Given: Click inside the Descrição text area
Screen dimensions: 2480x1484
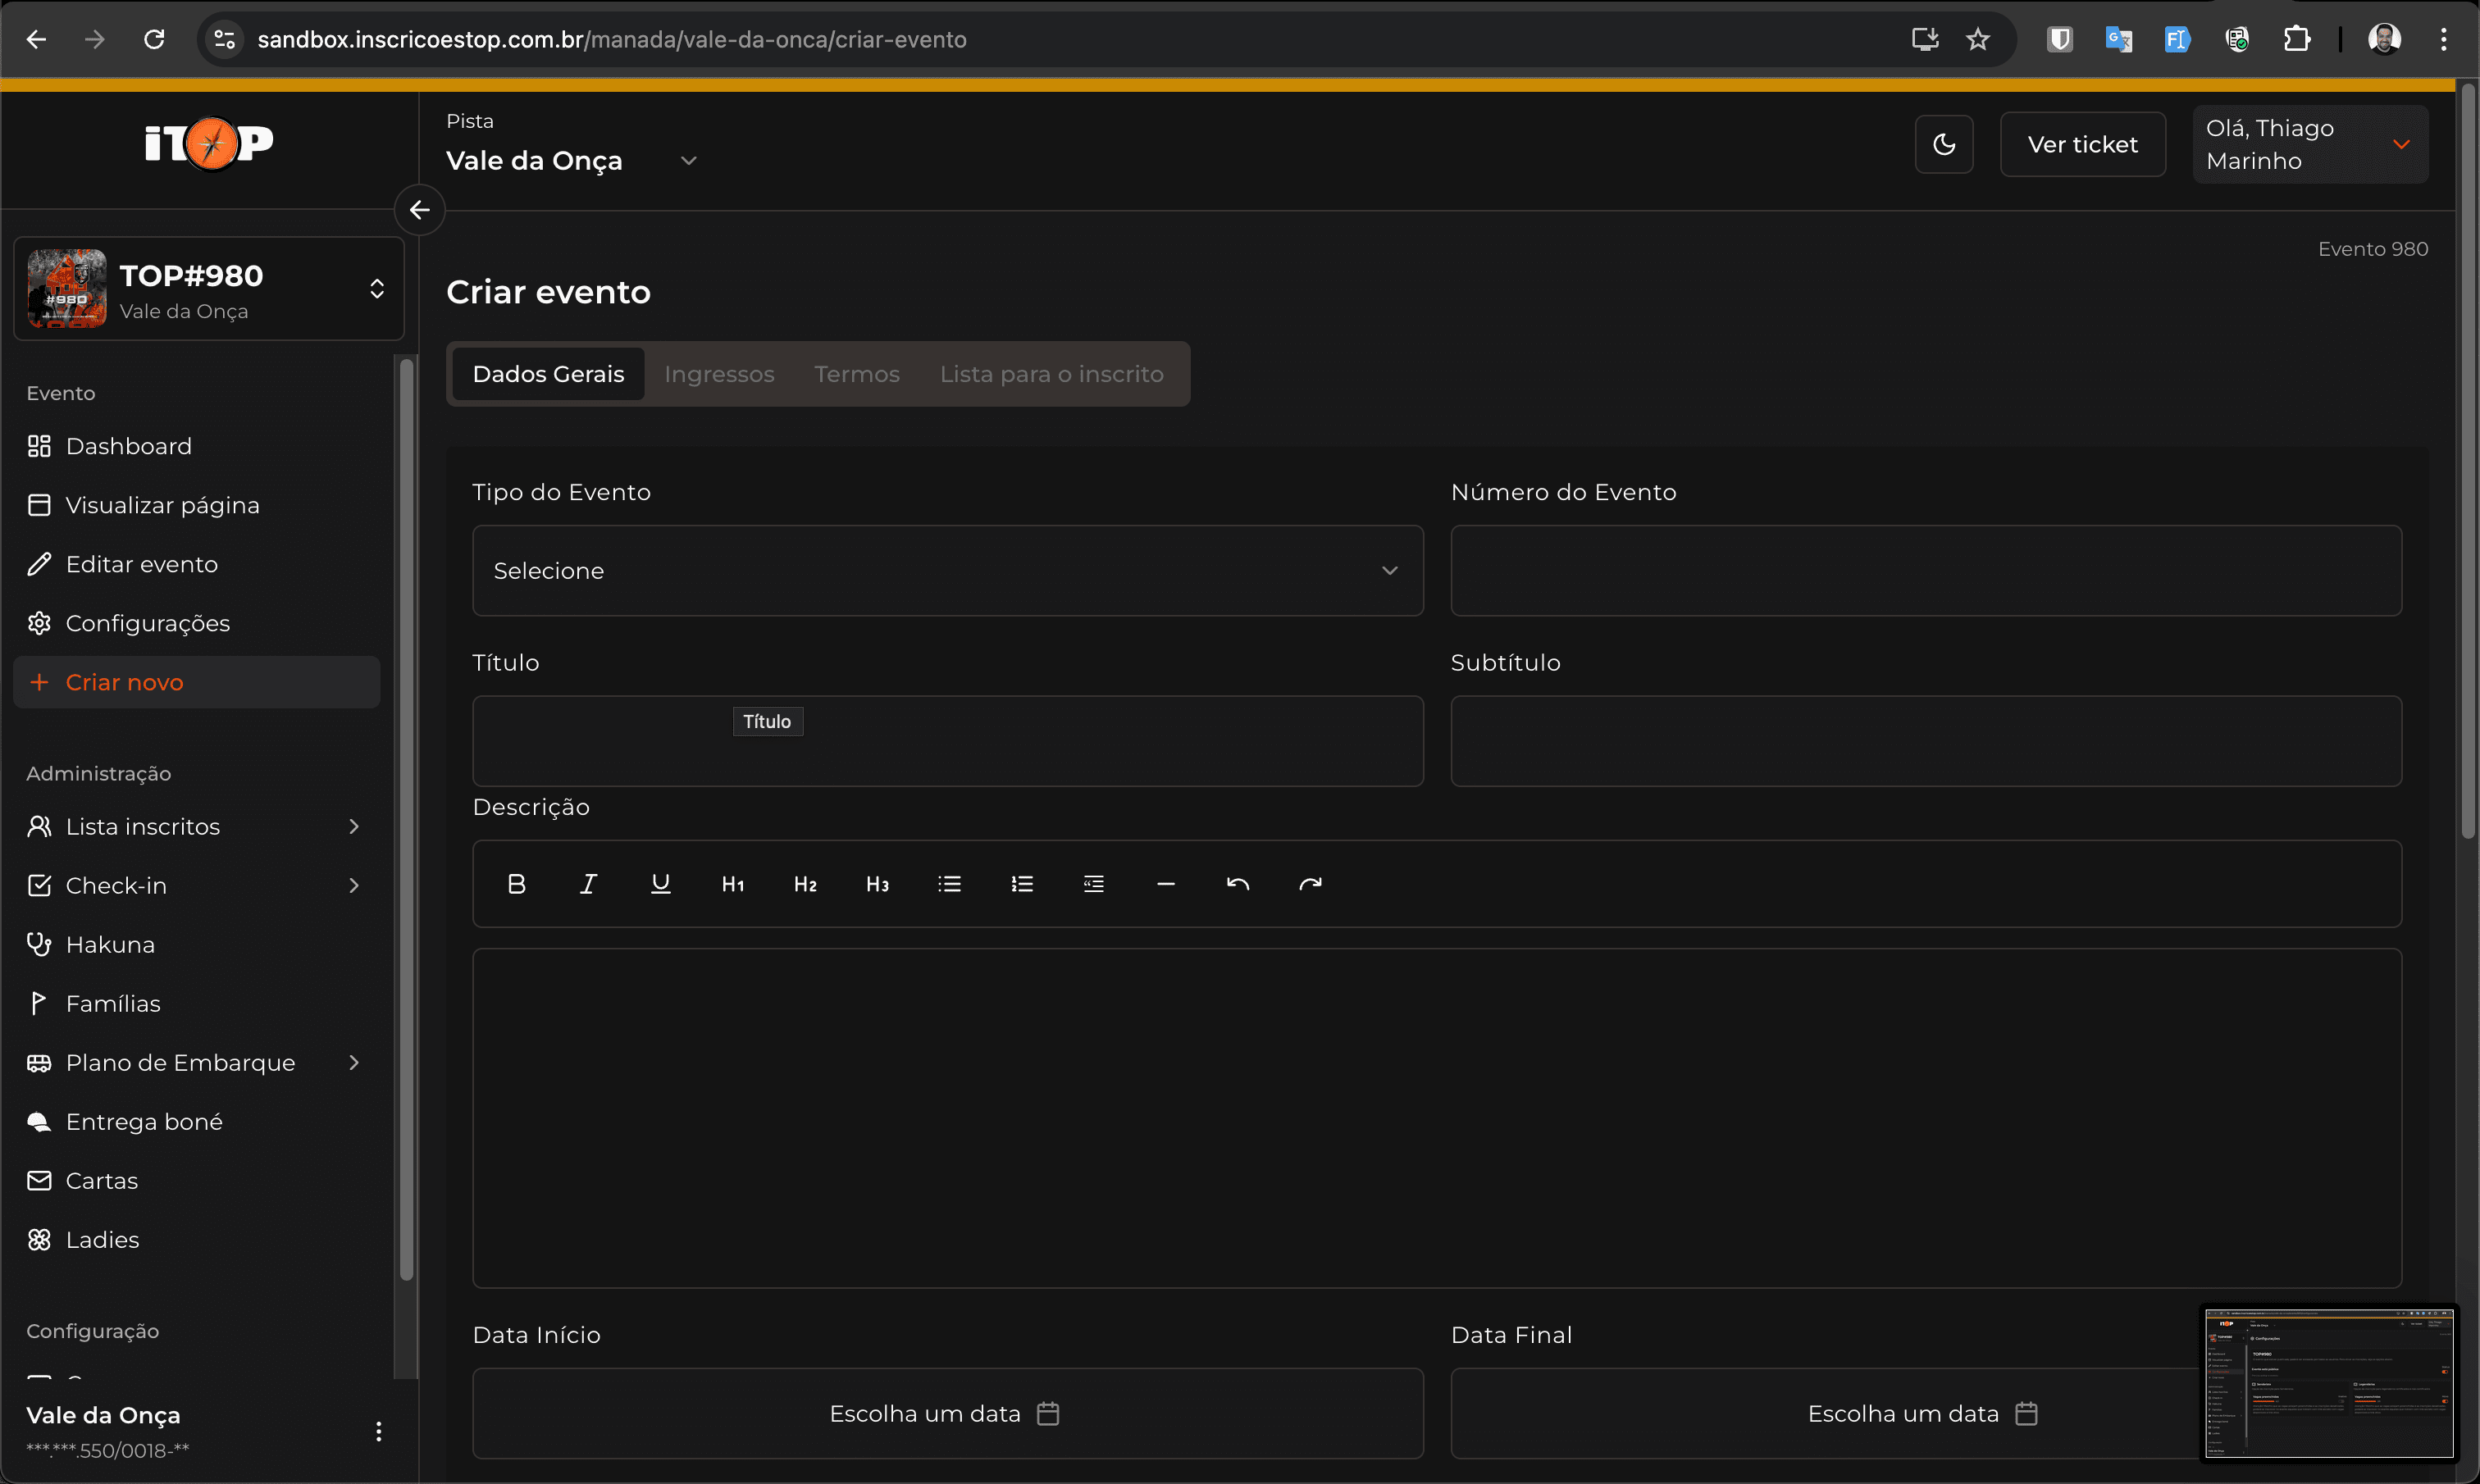Looking at the screenshot, I should [1437, 1118].
